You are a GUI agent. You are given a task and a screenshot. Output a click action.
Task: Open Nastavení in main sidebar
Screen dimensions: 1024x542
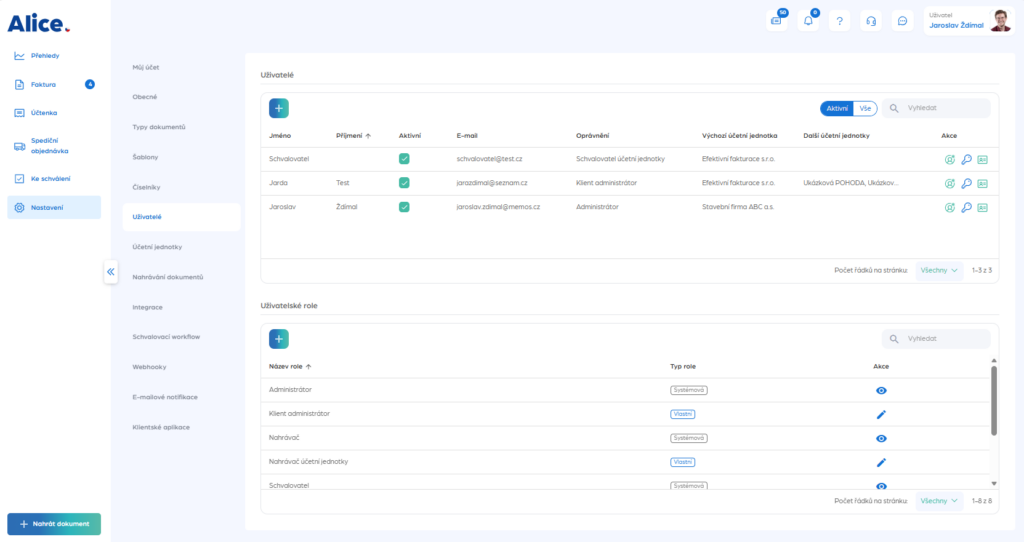point(54,208)
